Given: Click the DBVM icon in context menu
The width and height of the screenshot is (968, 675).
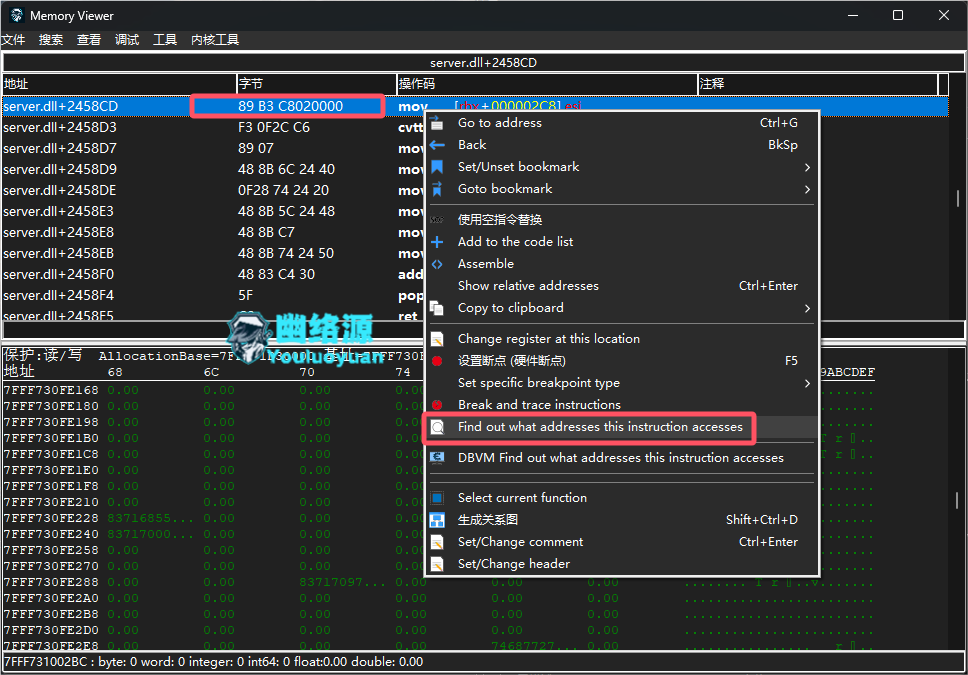Looking at the screenshot, I should 437,458.
